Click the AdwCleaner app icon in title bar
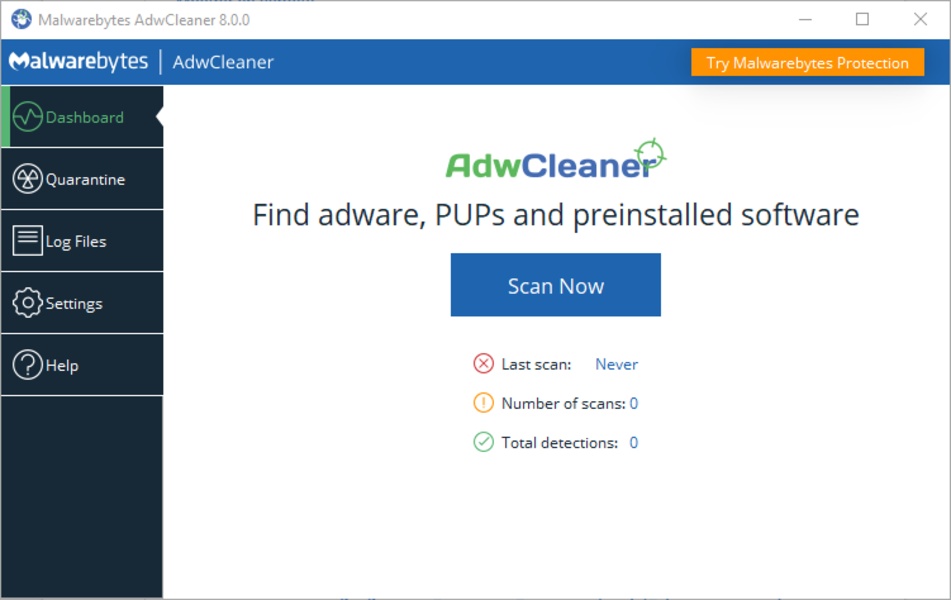This screenshot has height=600, width=951. click(x=21, y=19)
